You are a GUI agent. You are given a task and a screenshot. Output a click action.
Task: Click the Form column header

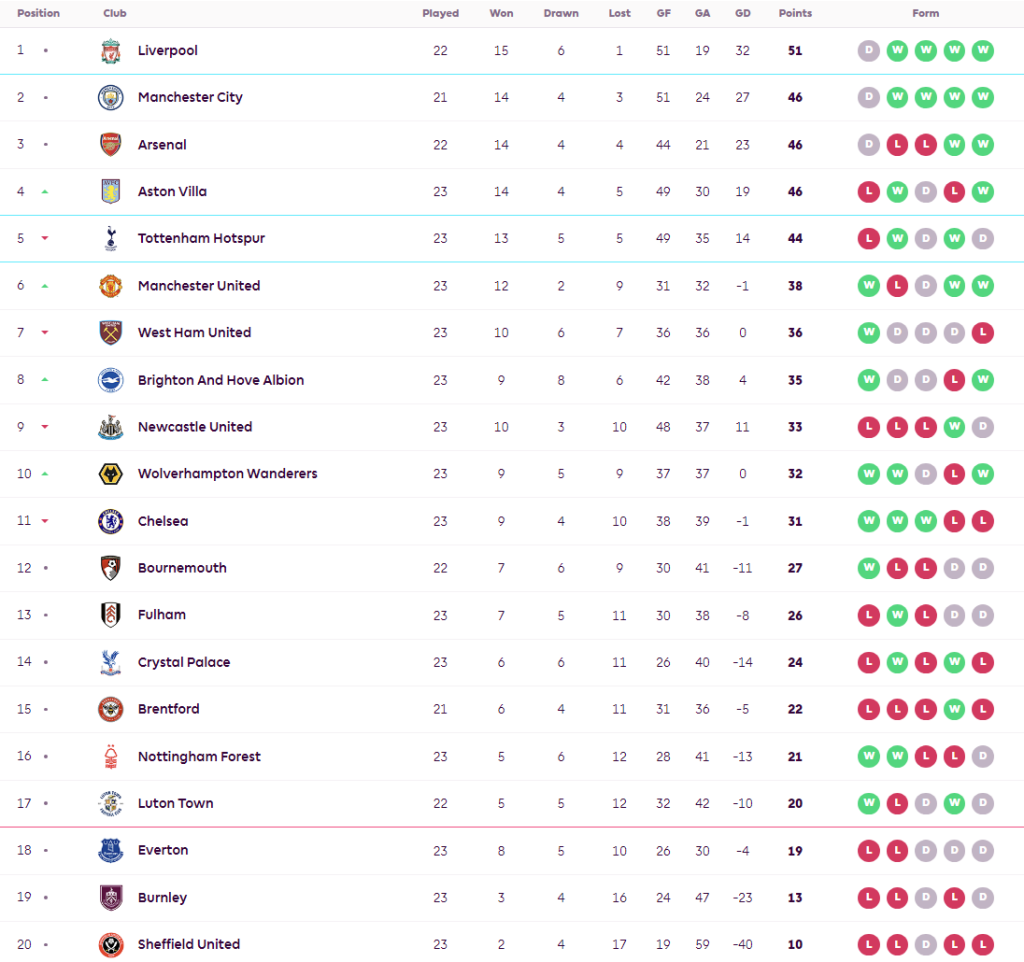[x=925, y=14]
